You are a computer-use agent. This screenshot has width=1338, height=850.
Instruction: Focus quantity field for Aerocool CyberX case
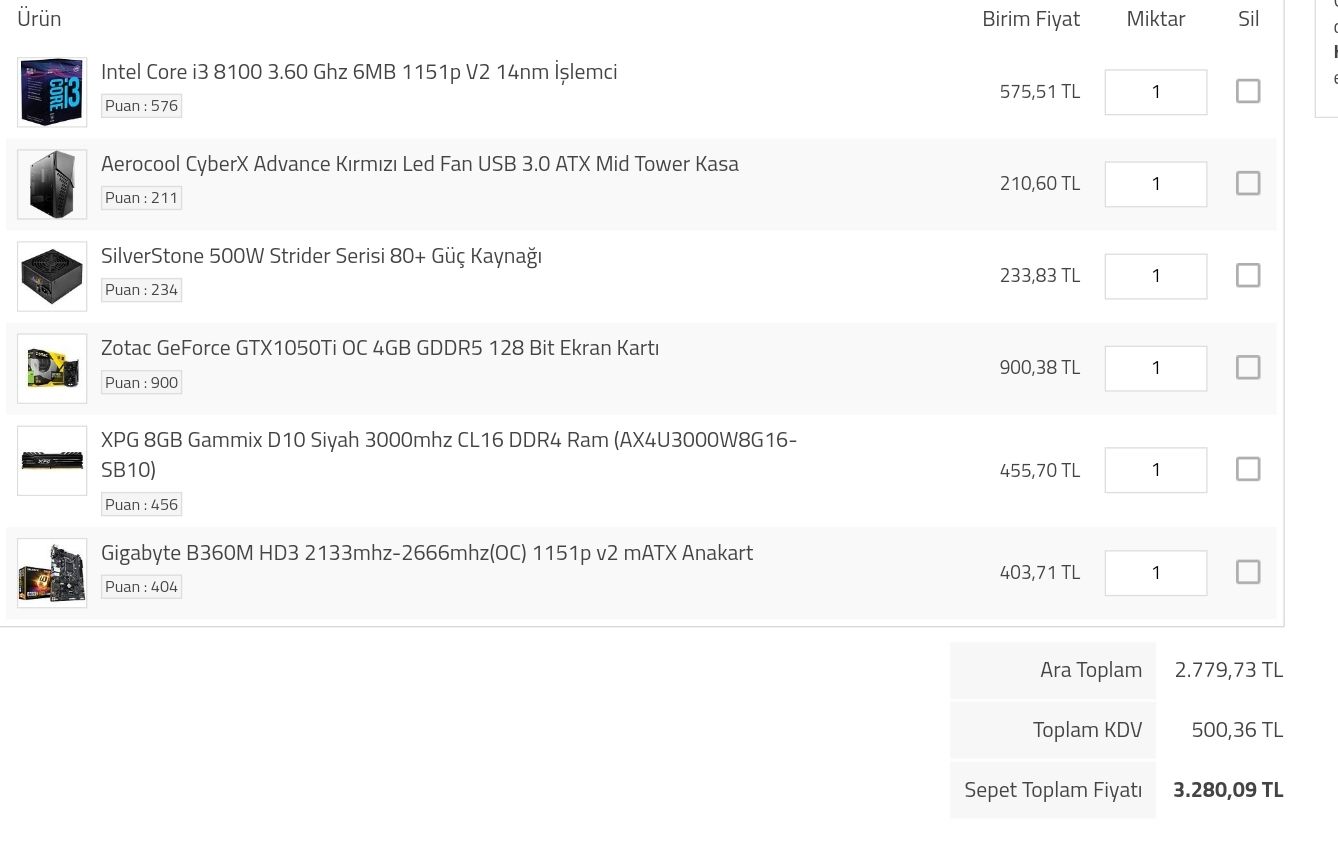click(1155, 184)
